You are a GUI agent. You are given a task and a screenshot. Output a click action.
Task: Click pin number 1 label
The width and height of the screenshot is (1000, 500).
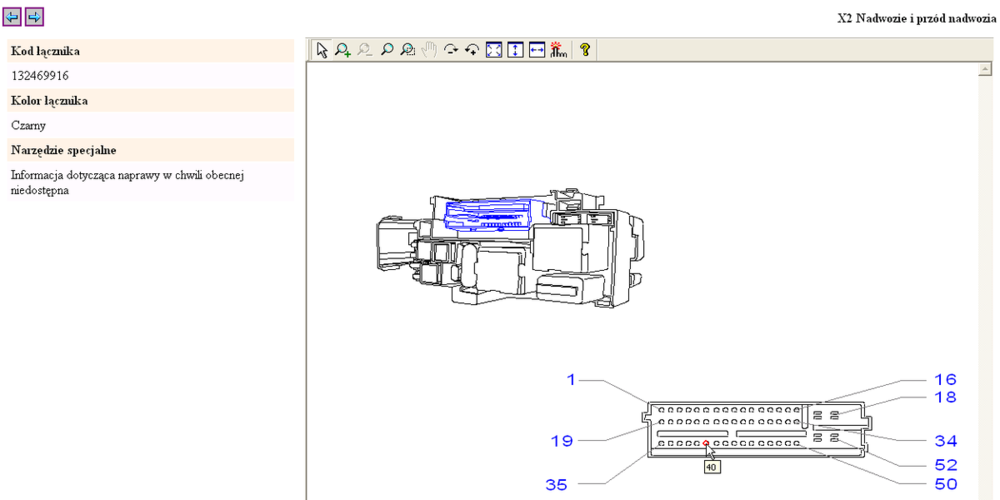point(571,379)
